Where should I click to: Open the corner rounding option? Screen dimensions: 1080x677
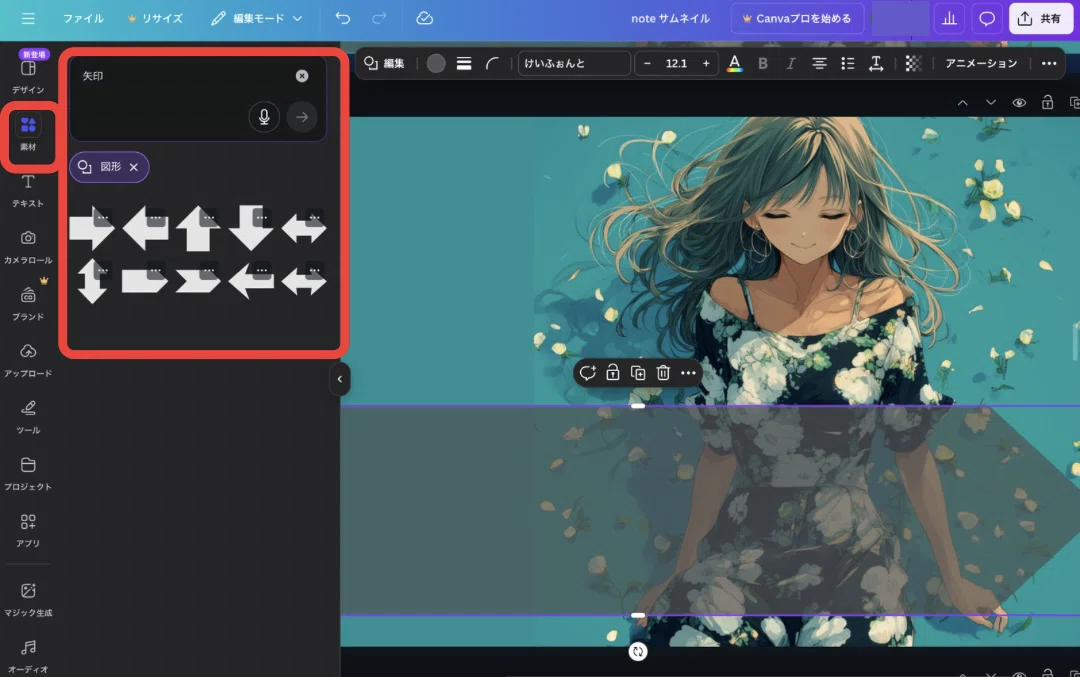(x=492, y=63)
